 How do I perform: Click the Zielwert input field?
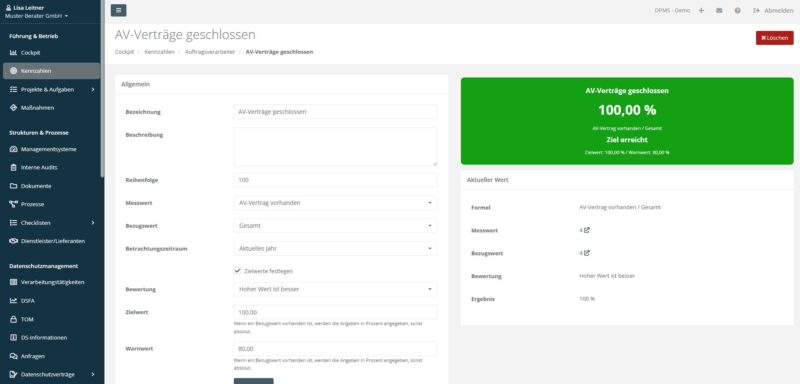(335, 312)
